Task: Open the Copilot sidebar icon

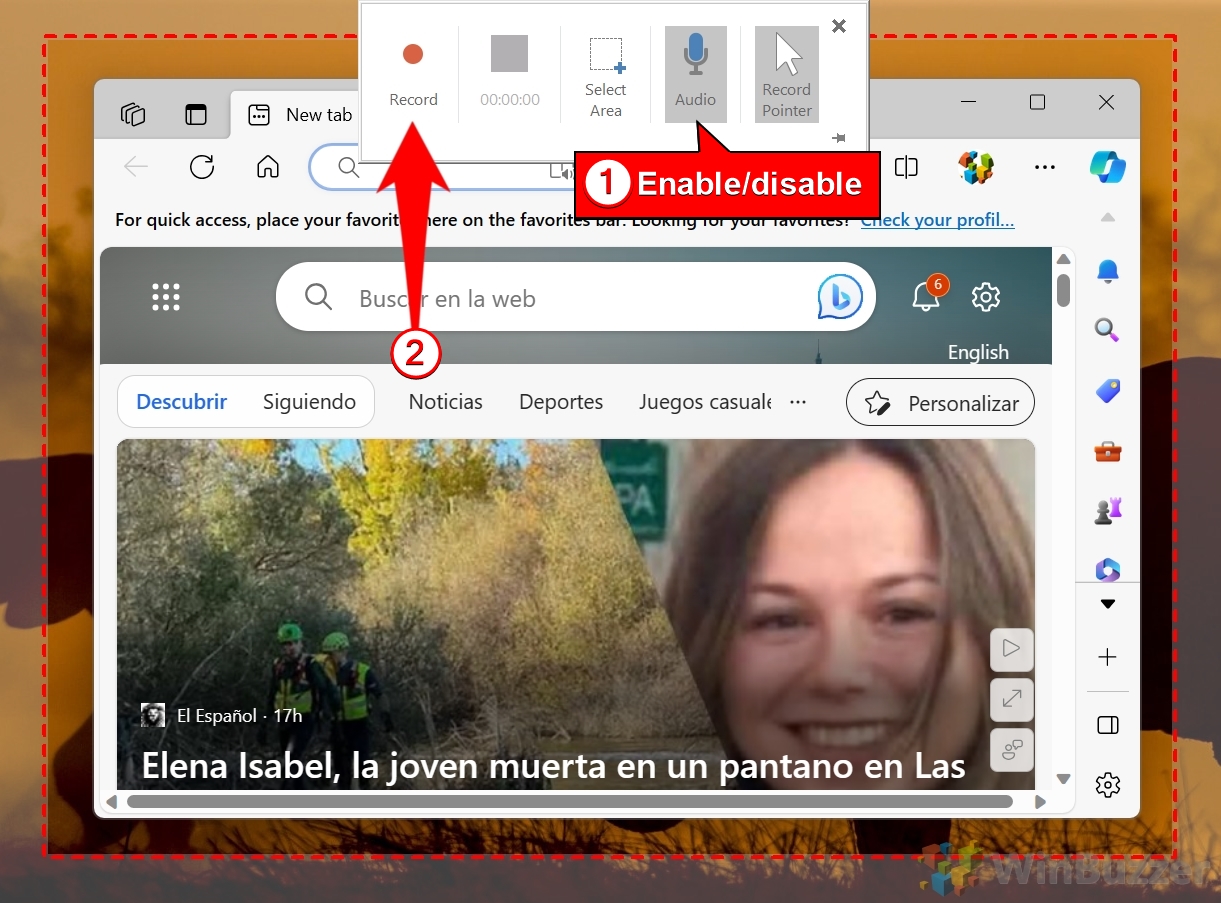Action: 1108,167
